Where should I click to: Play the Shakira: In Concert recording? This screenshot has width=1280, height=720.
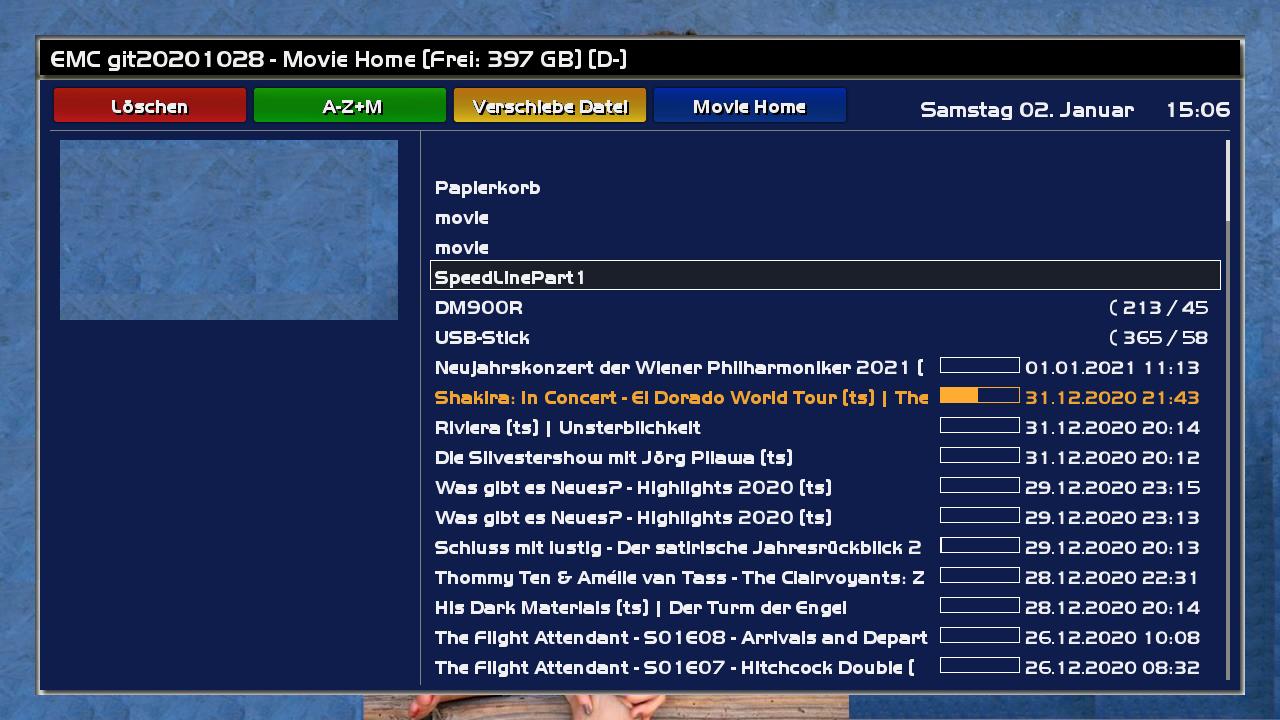click(681, 398)
